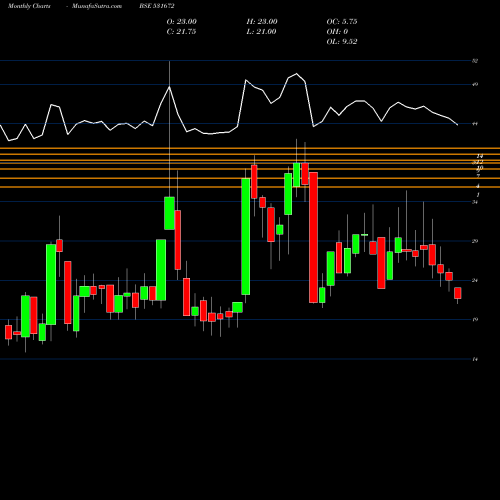Click the OH: 0 reading
The width and height of the screenshot is (500, 500).
coord(337,32)
